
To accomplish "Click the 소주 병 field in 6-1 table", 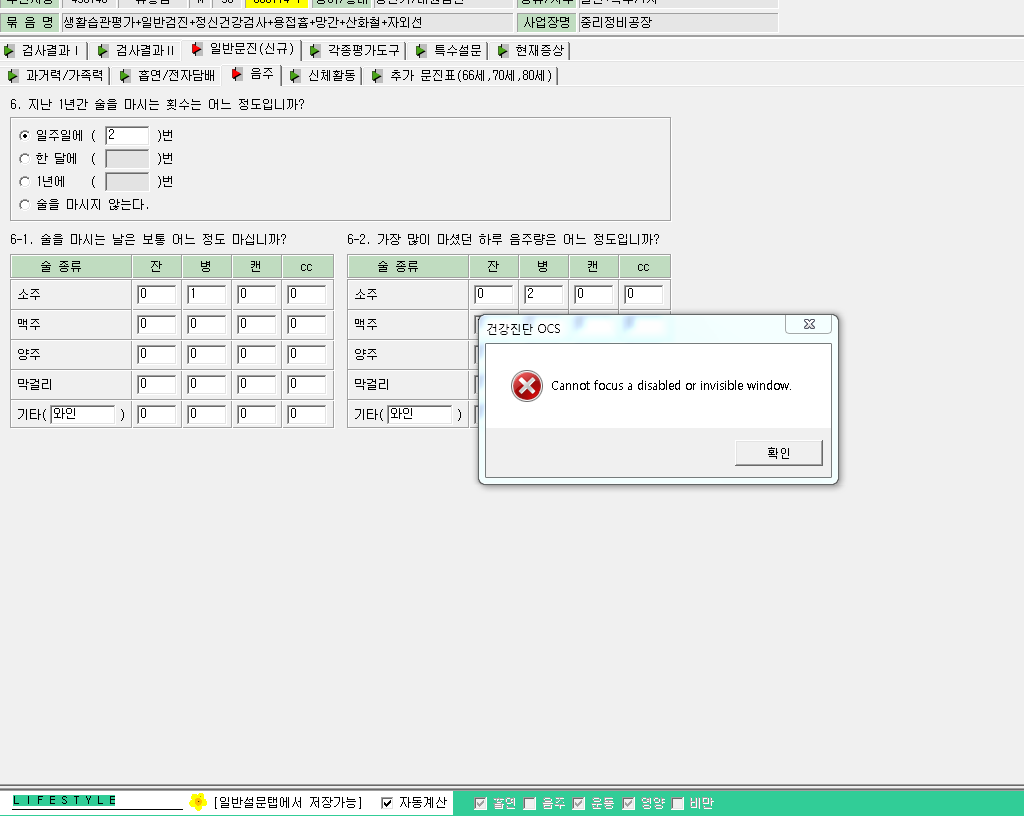I will point(206,294).
